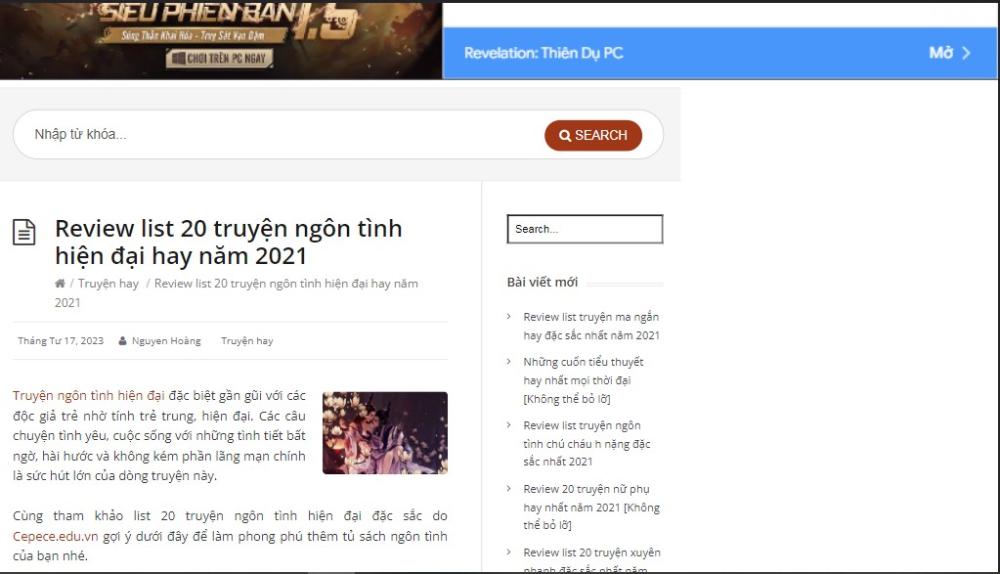
Task: Open the Revelation: Thiên Dụ PC ad
Action: point(543,53)
